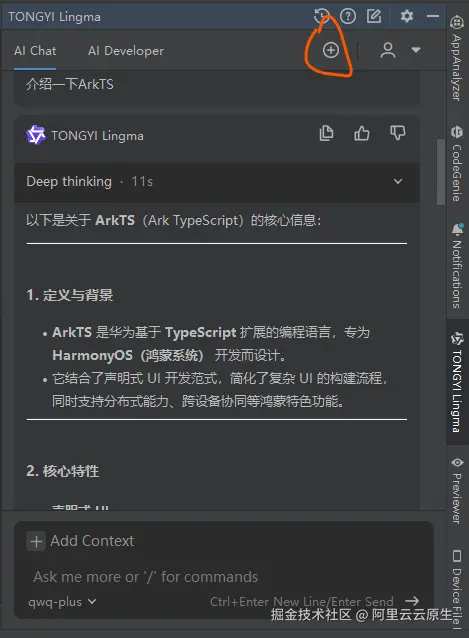Click the bold TypeScript word

coord(201,332)
